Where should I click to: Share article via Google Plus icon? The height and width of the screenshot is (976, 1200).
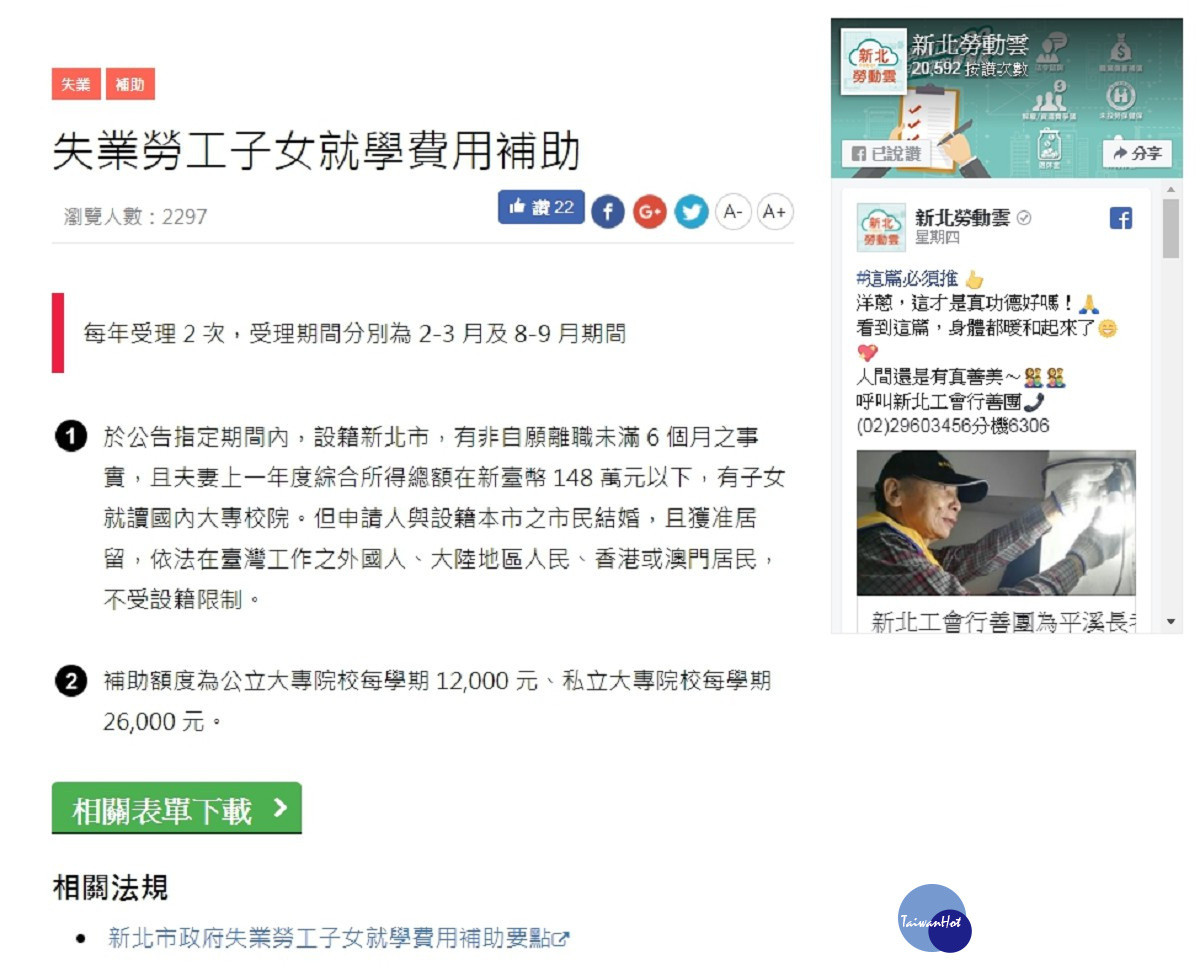pyautogui.click(x=650, y=212)
